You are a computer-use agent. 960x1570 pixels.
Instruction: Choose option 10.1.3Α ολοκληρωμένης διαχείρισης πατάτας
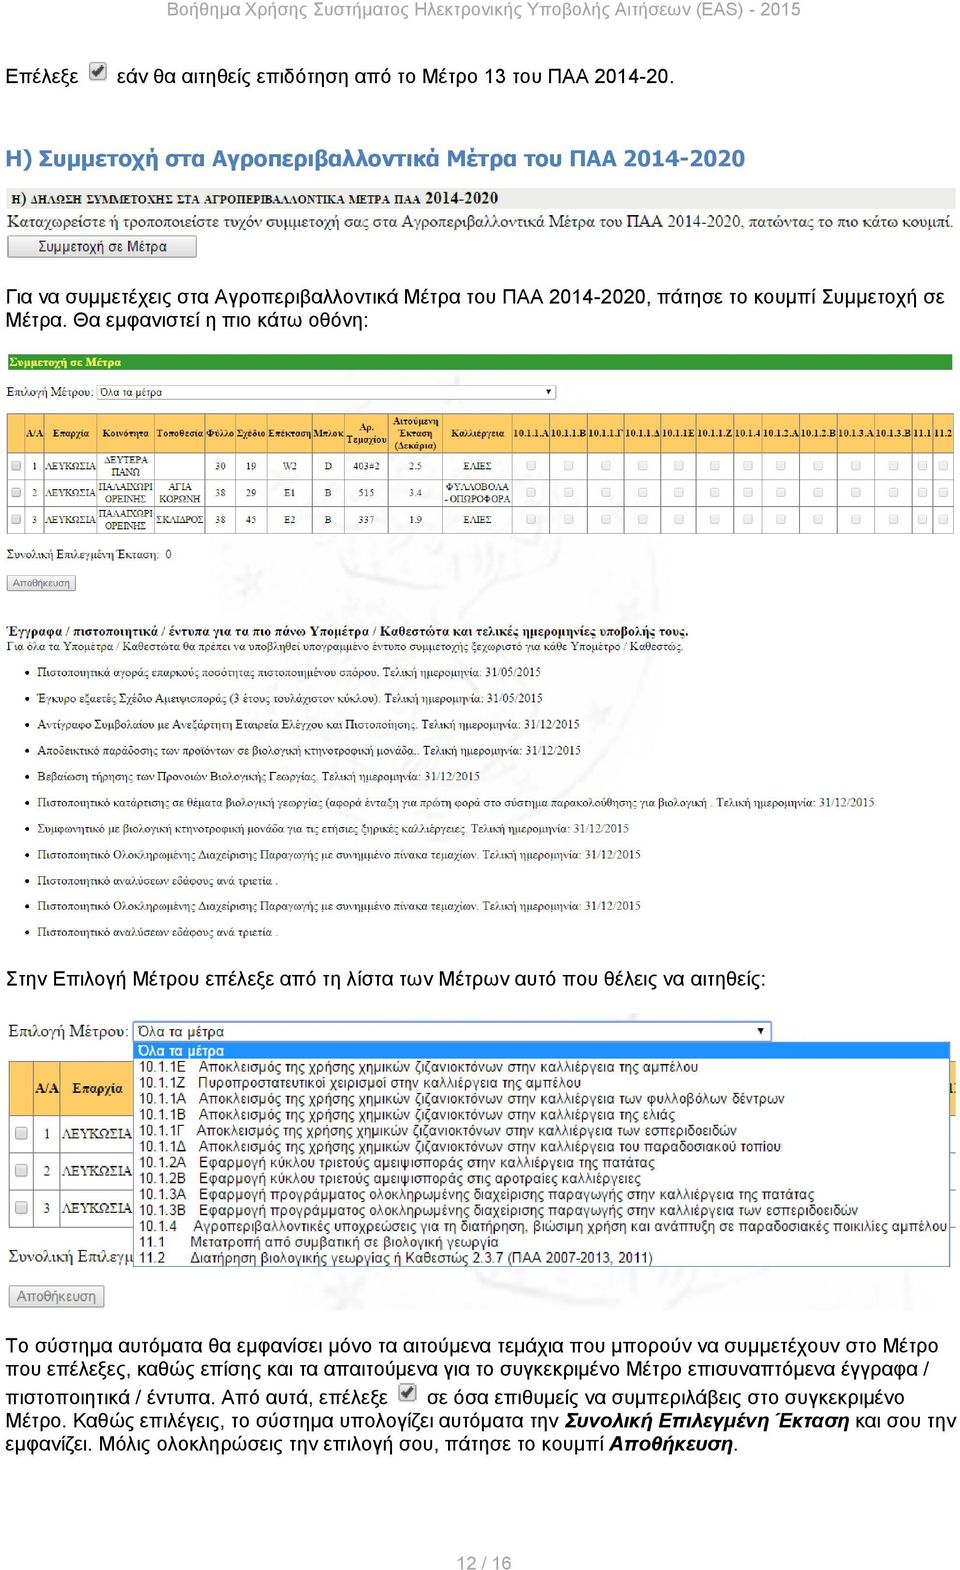(x=541, y=1195)
